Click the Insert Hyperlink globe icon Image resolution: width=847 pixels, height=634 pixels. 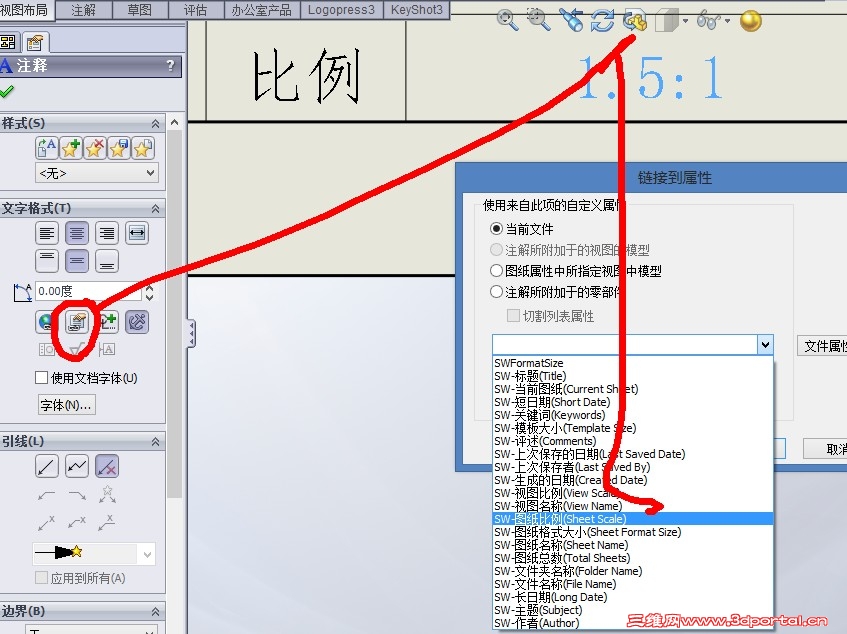pyautogui.click(x=45, y=322)
